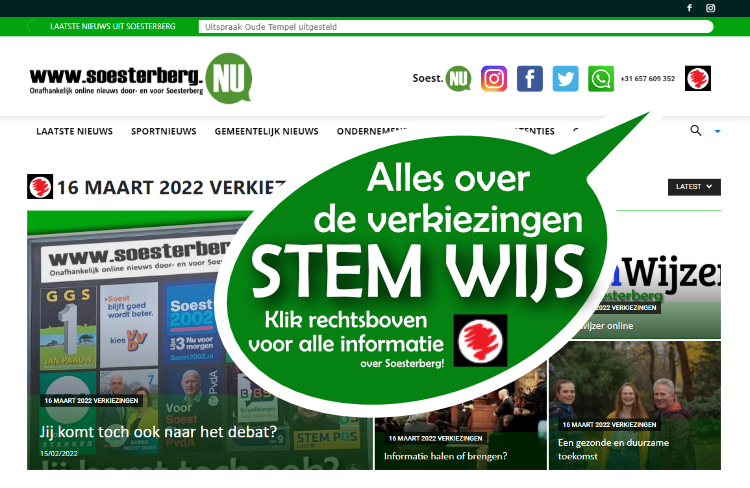Click the Twitter bird icon in the header
Image resolution: width=750 pixels, height=488 pixels.
(x=566, y=78)
